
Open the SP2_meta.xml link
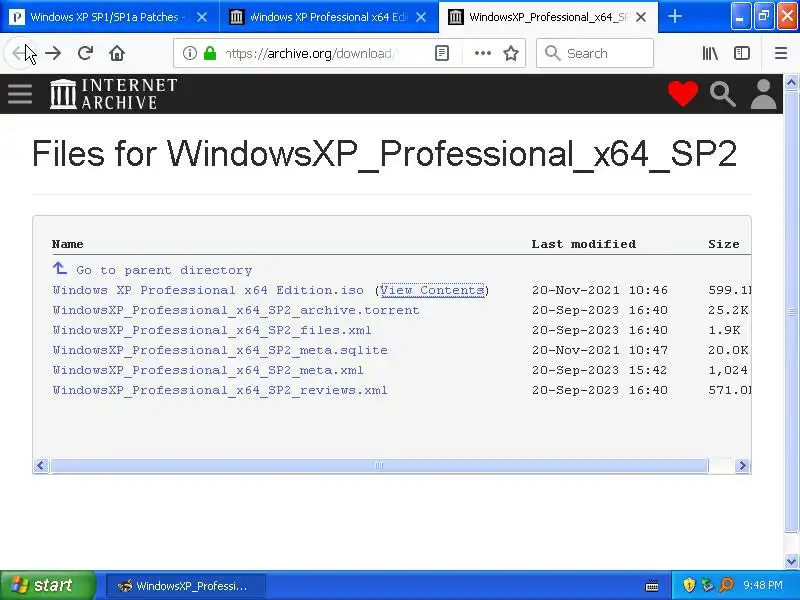tap(208, 370)
